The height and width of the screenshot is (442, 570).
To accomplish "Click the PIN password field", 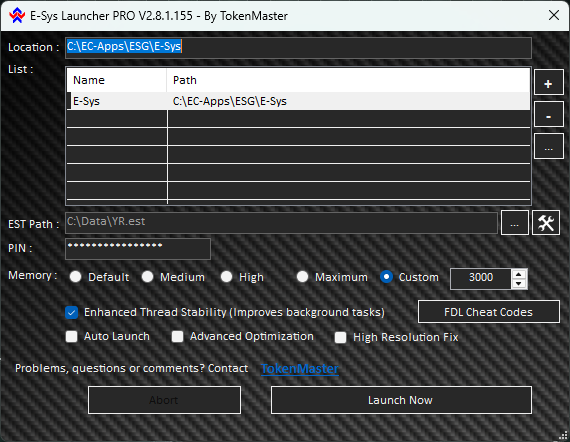I will tap(138, 249).
